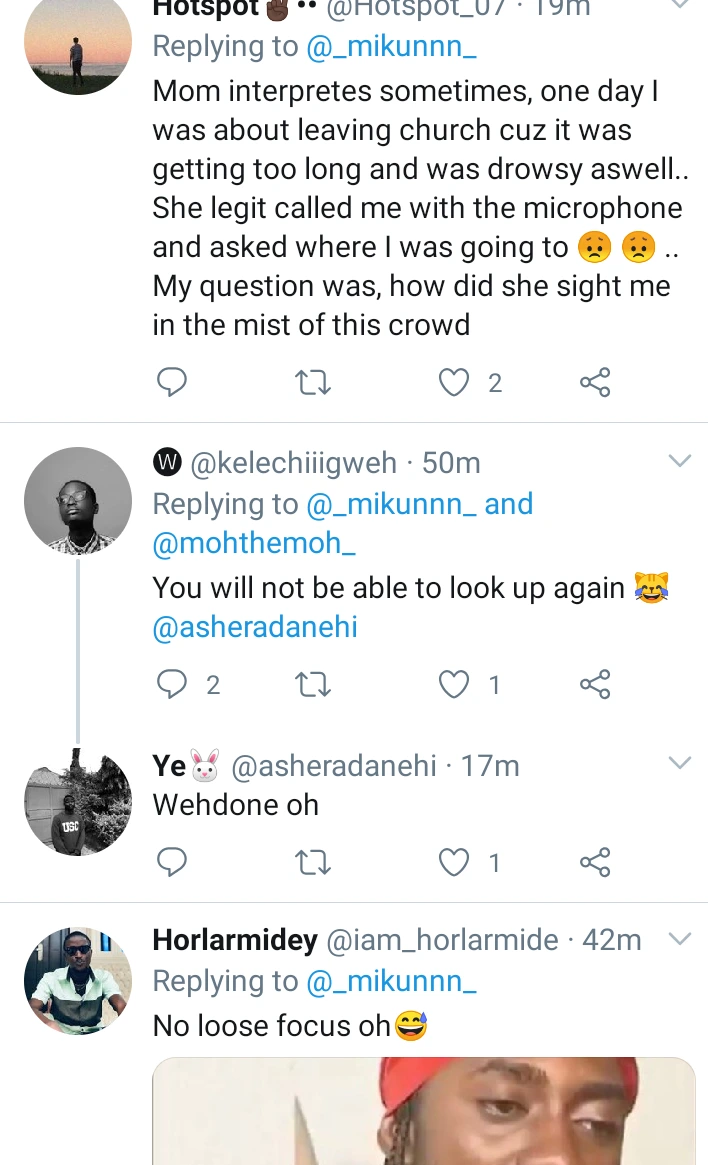Screen dimensions: 708x1165
Task: Like Hotspot's tweet with 2 likes
Action: pyautogui.click(x=455, y=382)
